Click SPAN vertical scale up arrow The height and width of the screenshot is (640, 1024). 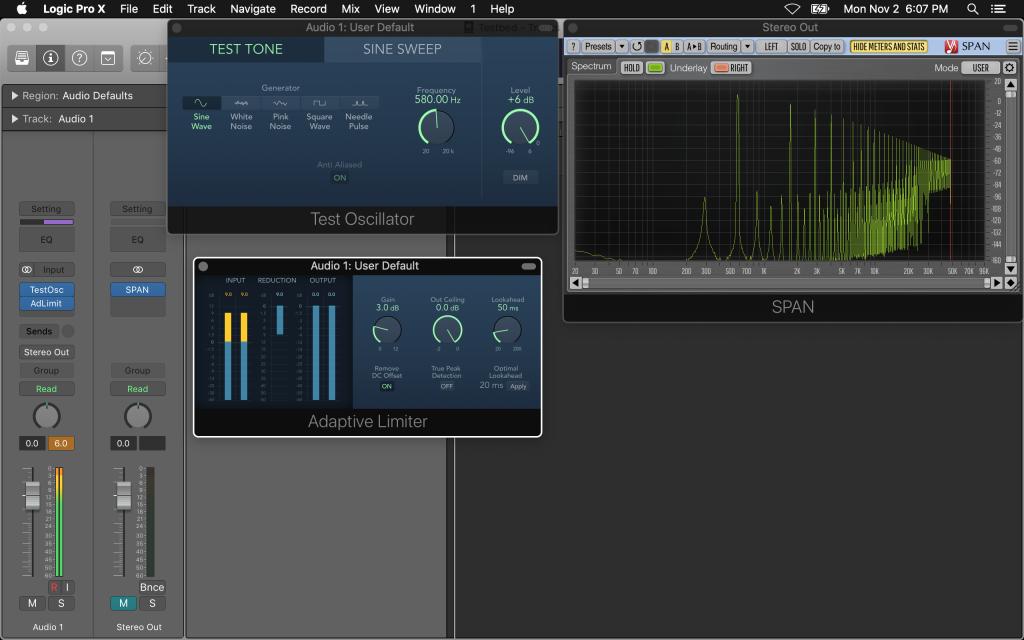[x=1010, y=84]
